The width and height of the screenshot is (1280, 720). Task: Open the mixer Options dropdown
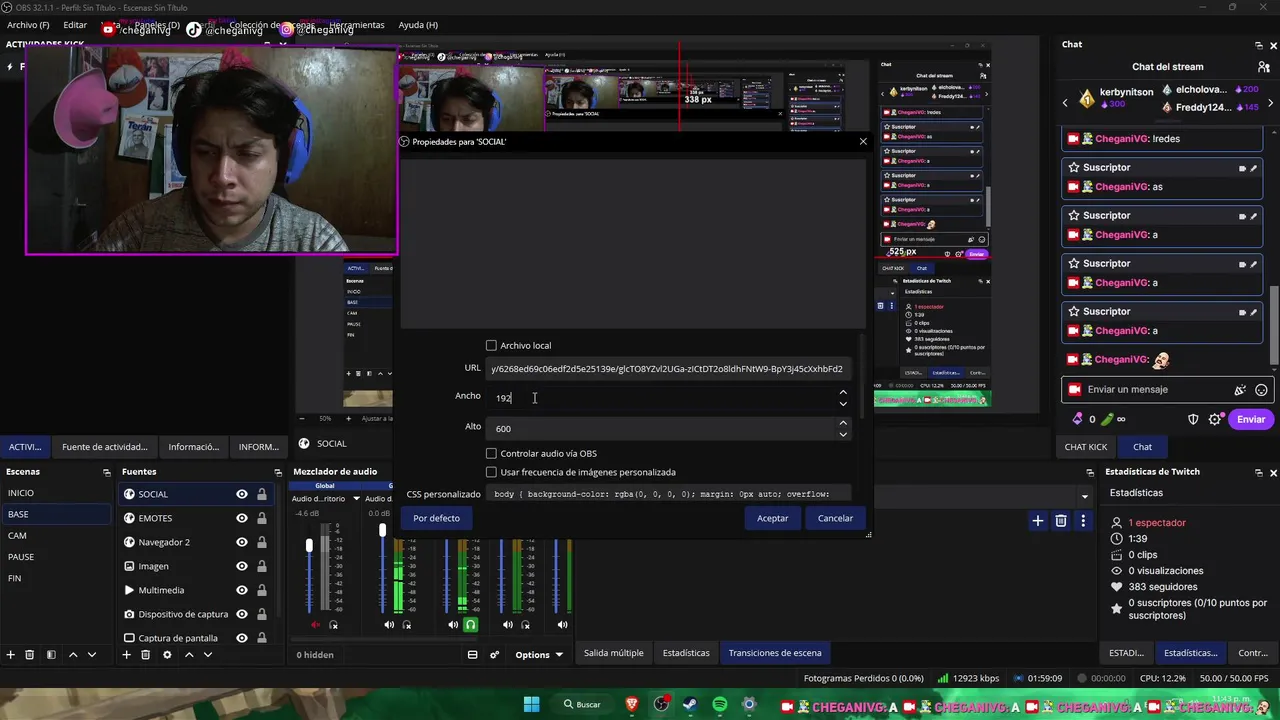(x=539, y=655)
